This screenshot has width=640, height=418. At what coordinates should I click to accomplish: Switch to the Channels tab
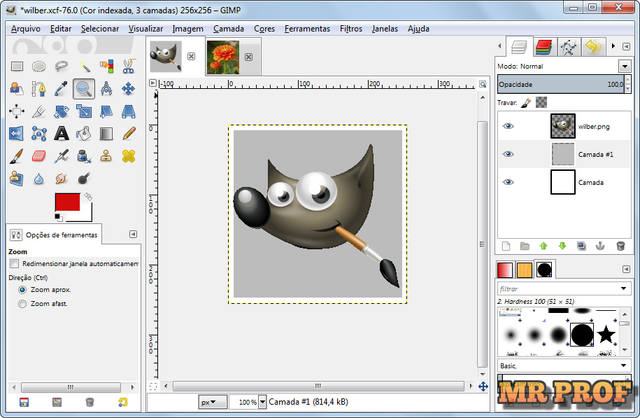click(x=544, y=47)
